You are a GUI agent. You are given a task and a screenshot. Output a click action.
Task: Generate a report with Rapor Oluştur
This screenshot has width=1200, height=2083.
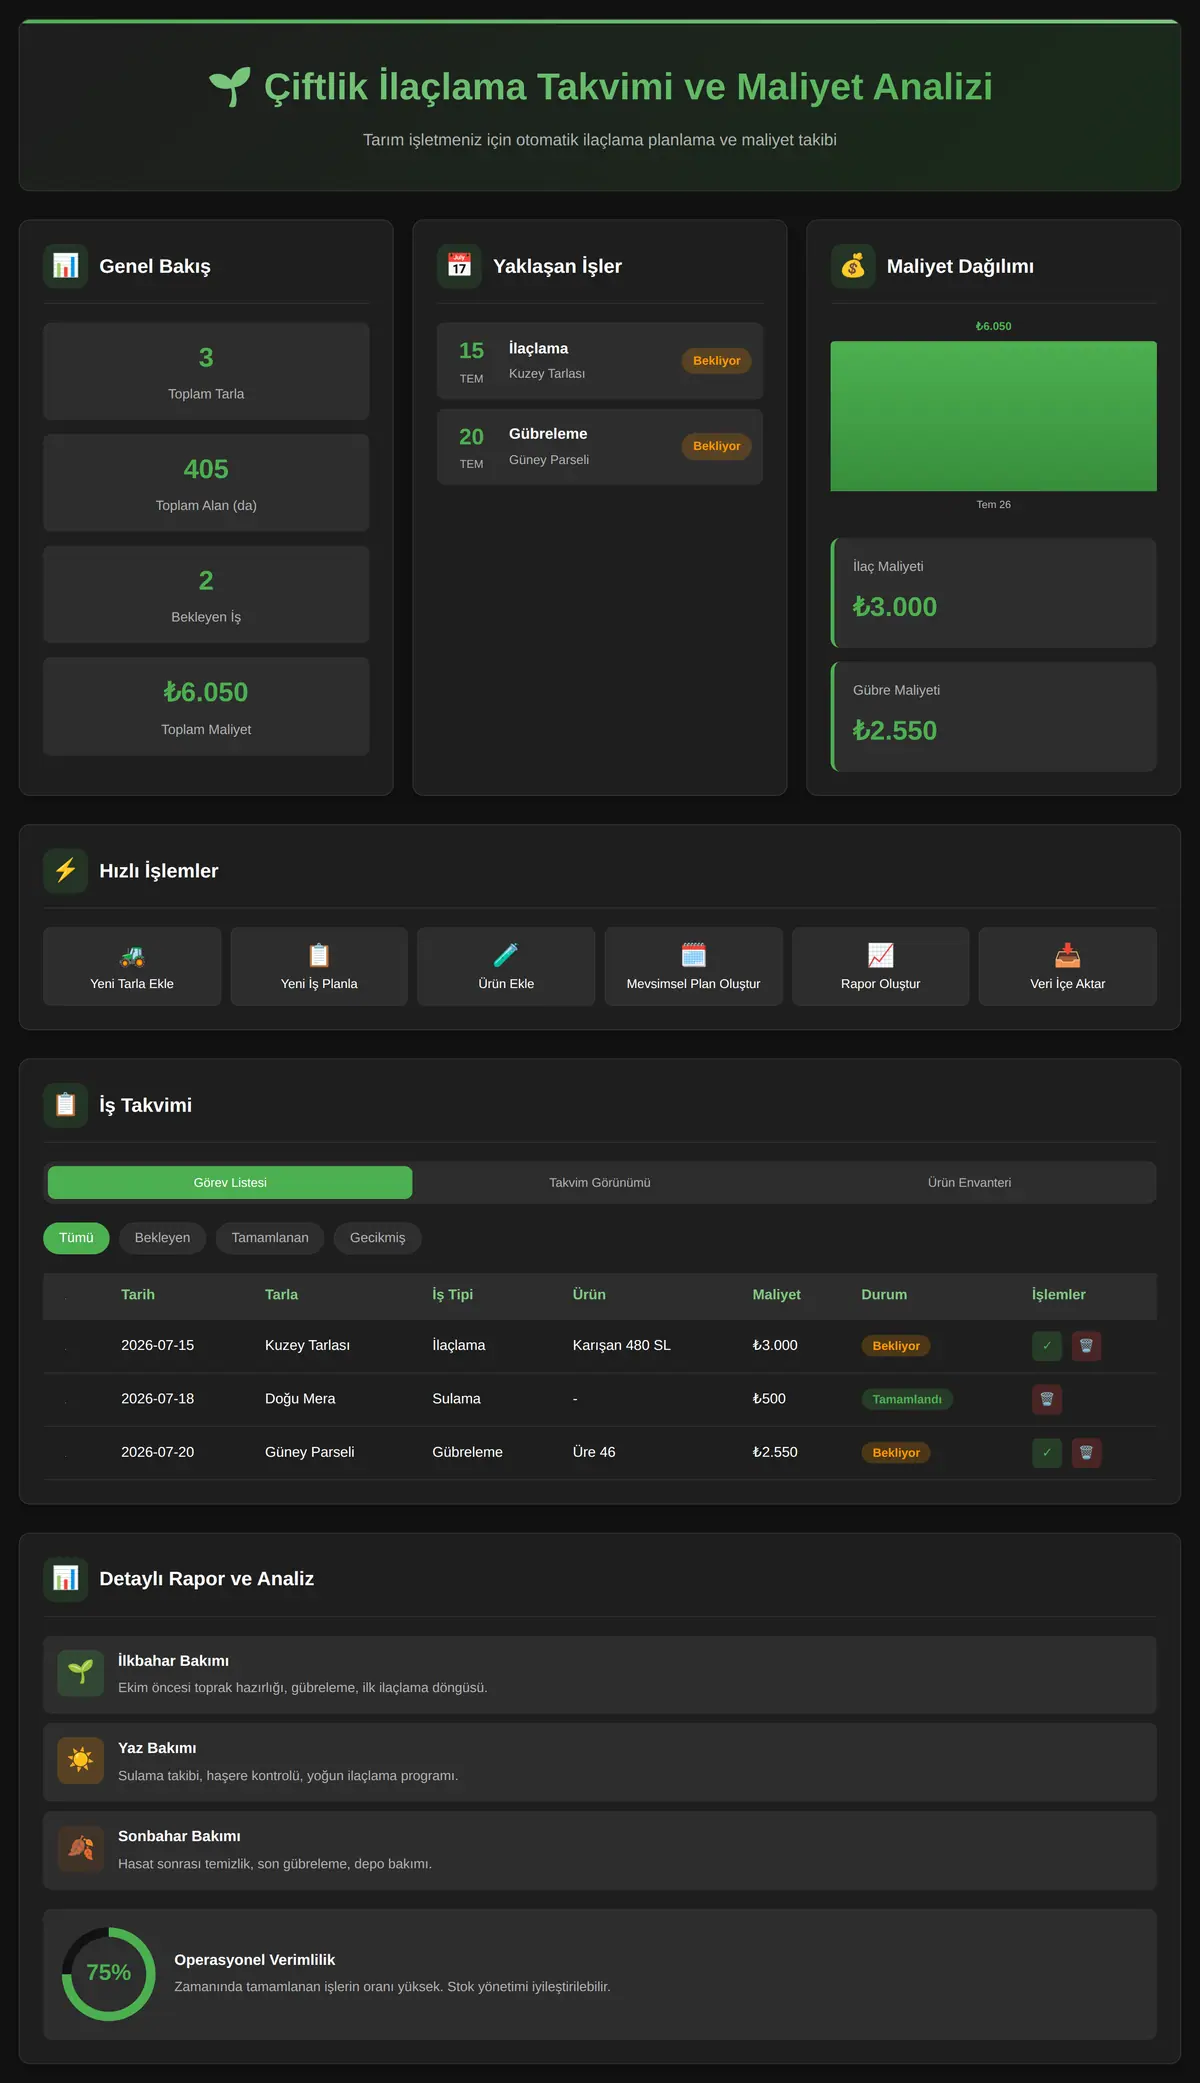click(881, 966)
